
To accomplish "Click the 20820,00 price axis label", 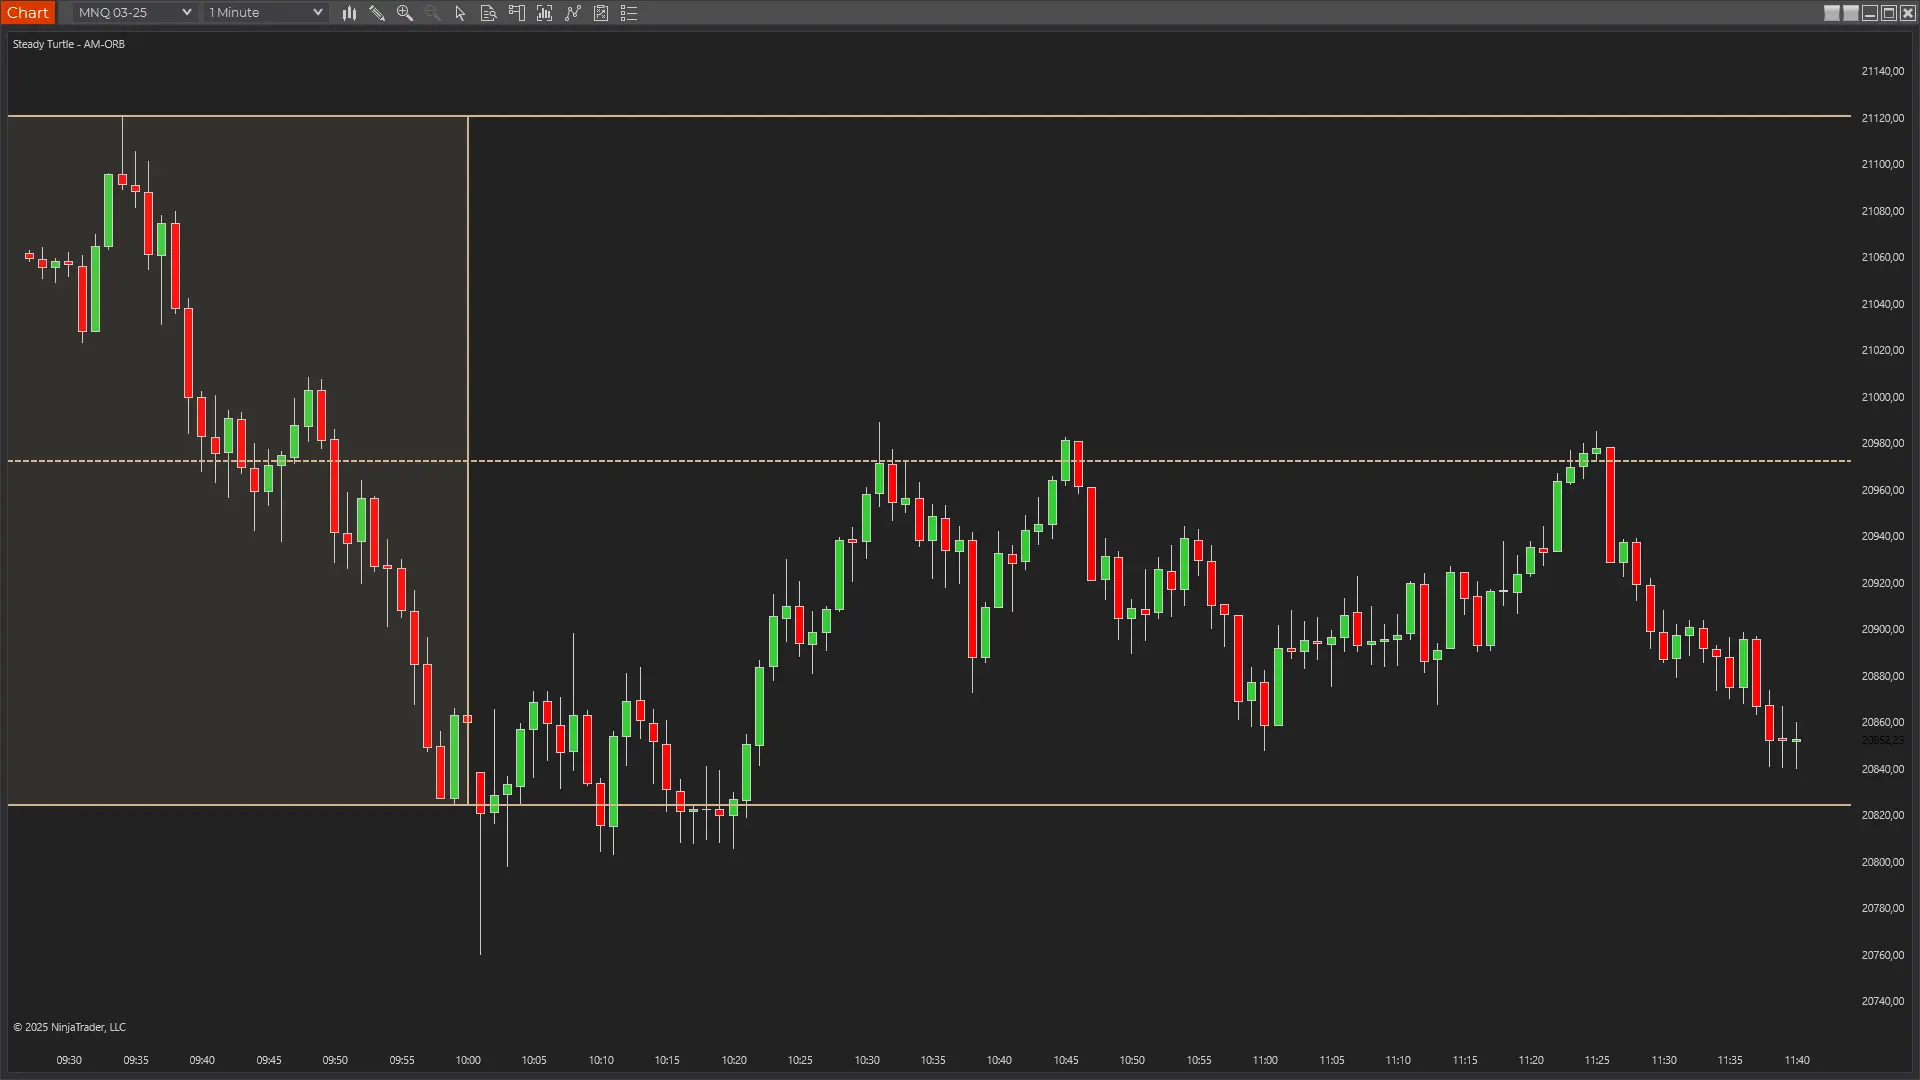I will pyautogui.click(x=1882, y=815).
